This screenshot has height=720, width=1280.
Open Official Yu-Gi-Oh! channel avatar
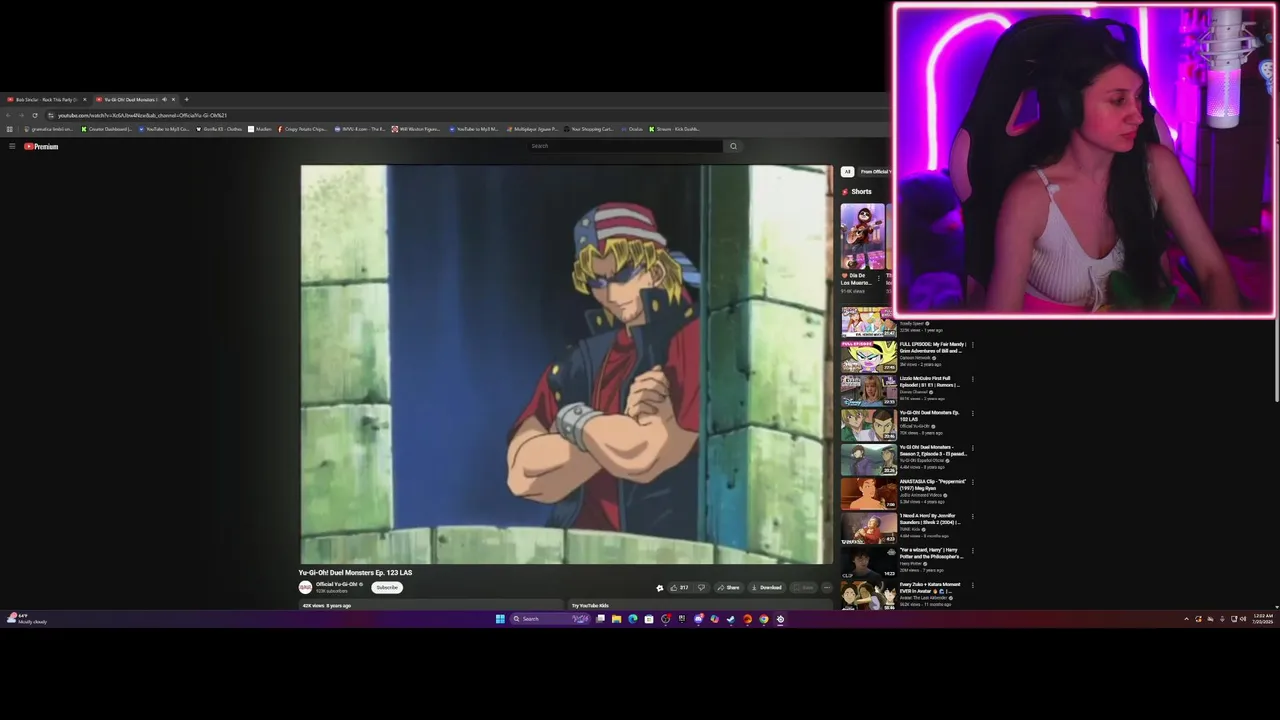click(x=306, y=587)
